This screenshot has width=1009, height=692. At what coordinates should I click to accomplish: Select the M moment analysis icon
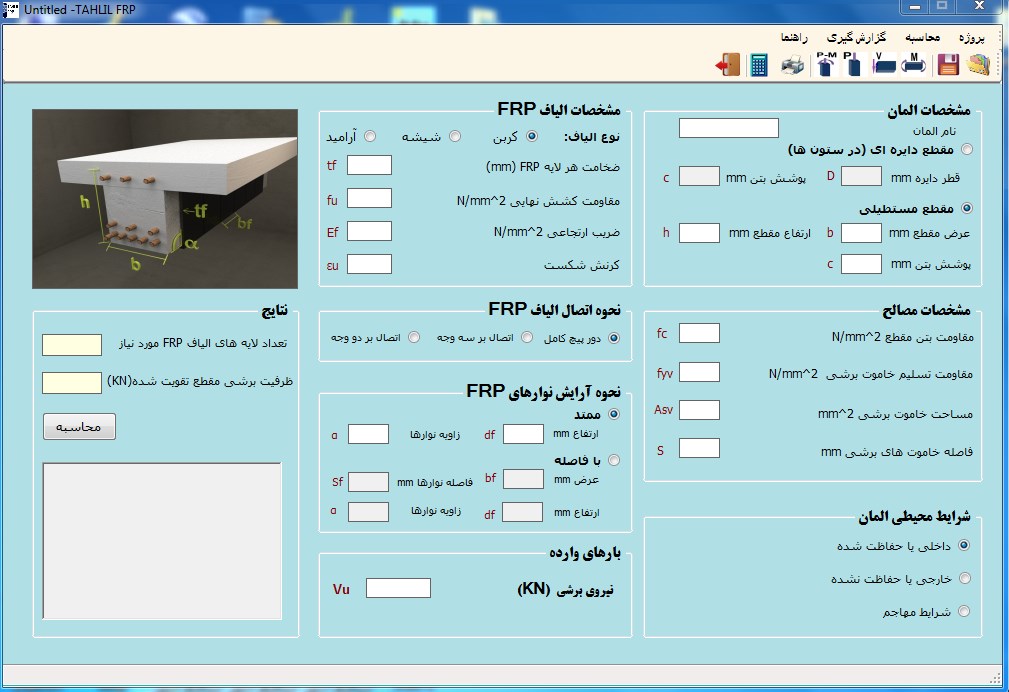[913, 65]
